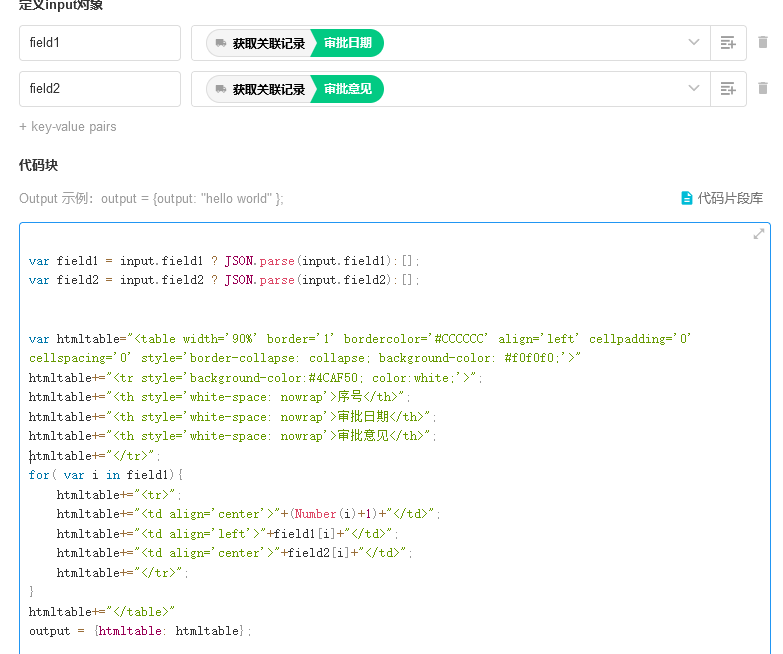Viewport: 783px width, 654px height.
Task: Open the 代码片段库 link
Action: (x=730, y=198)
